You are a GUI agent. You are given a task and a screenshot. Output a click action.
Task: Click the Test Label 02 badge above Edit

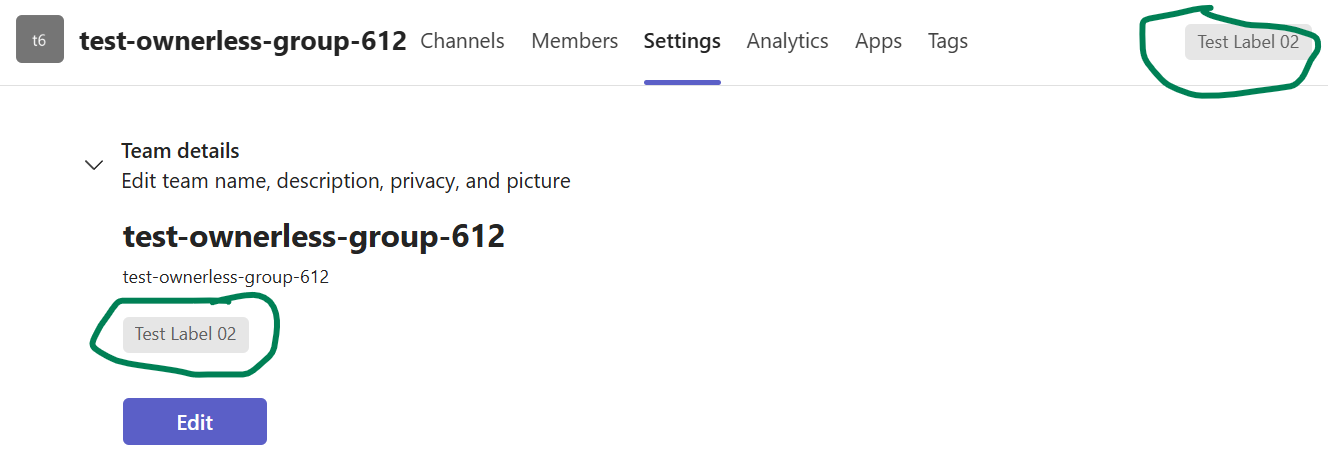click(x=186, y=334)
